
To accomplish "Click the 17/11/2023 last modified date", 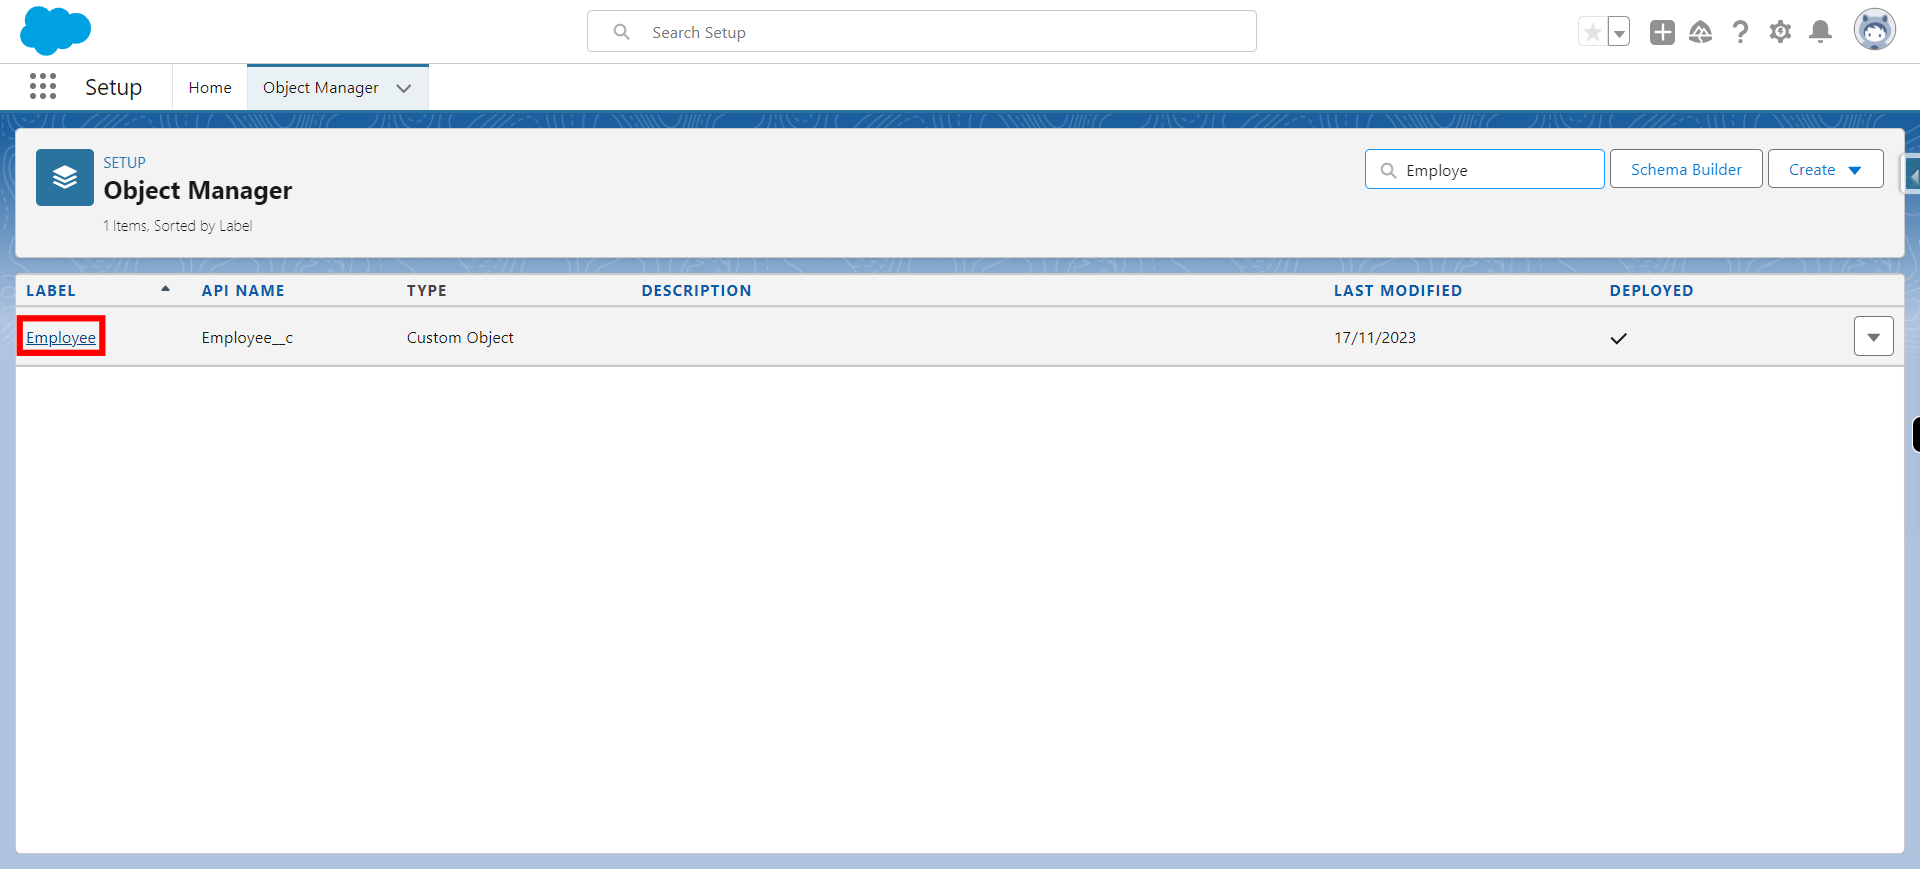I will (1375, 338).
